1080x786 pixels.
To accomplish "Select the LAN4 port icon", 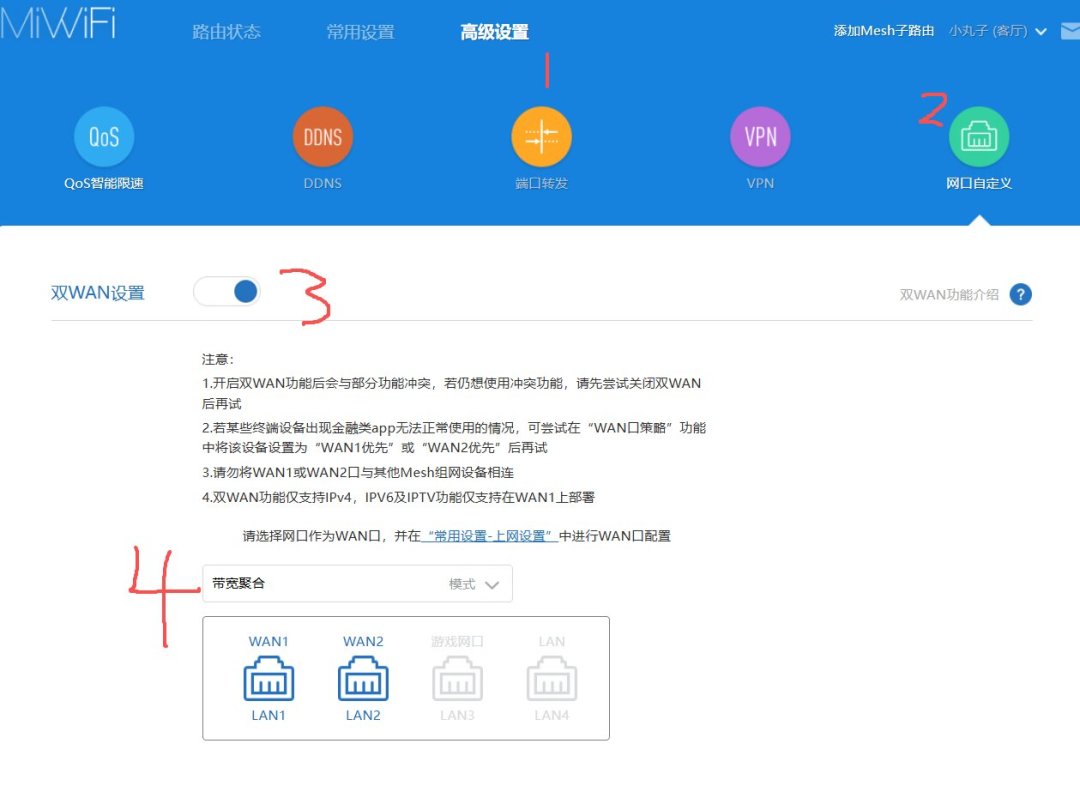I will tap(552, 679).
